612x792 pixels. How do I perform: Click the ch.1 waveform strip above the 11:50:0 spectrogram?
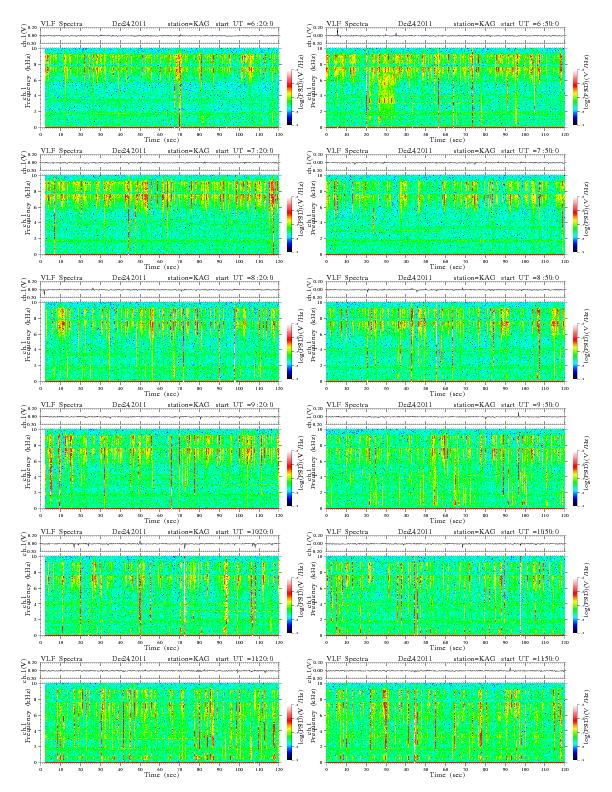point(445,671)
